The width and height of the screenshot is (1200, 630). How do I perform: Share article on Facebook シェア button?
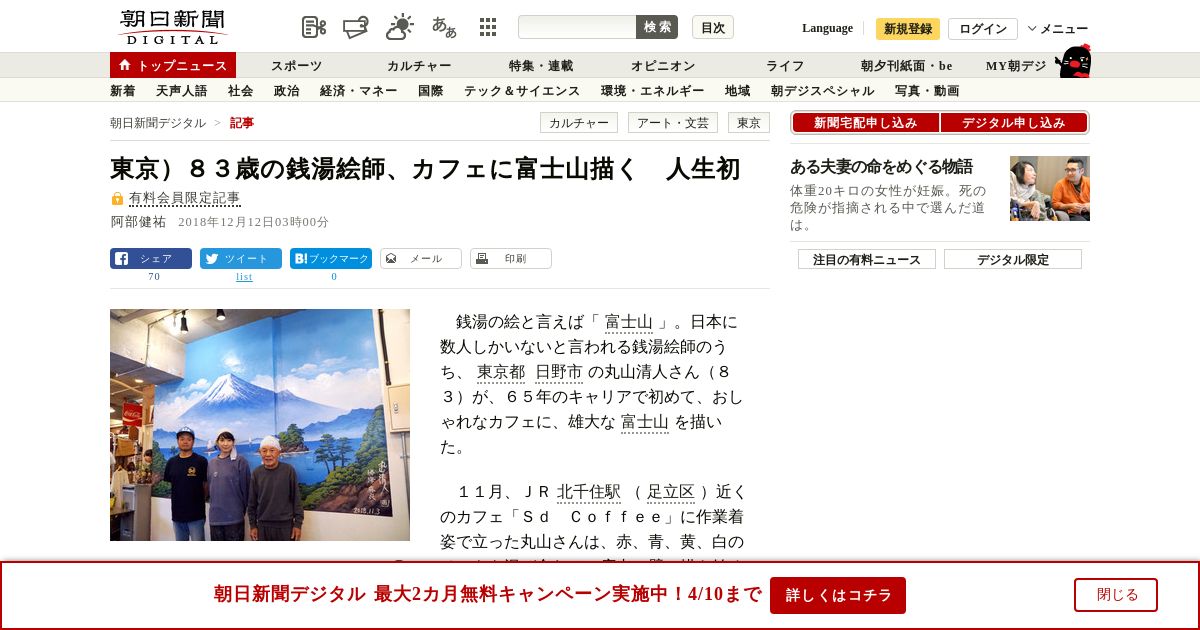(151, 258)
